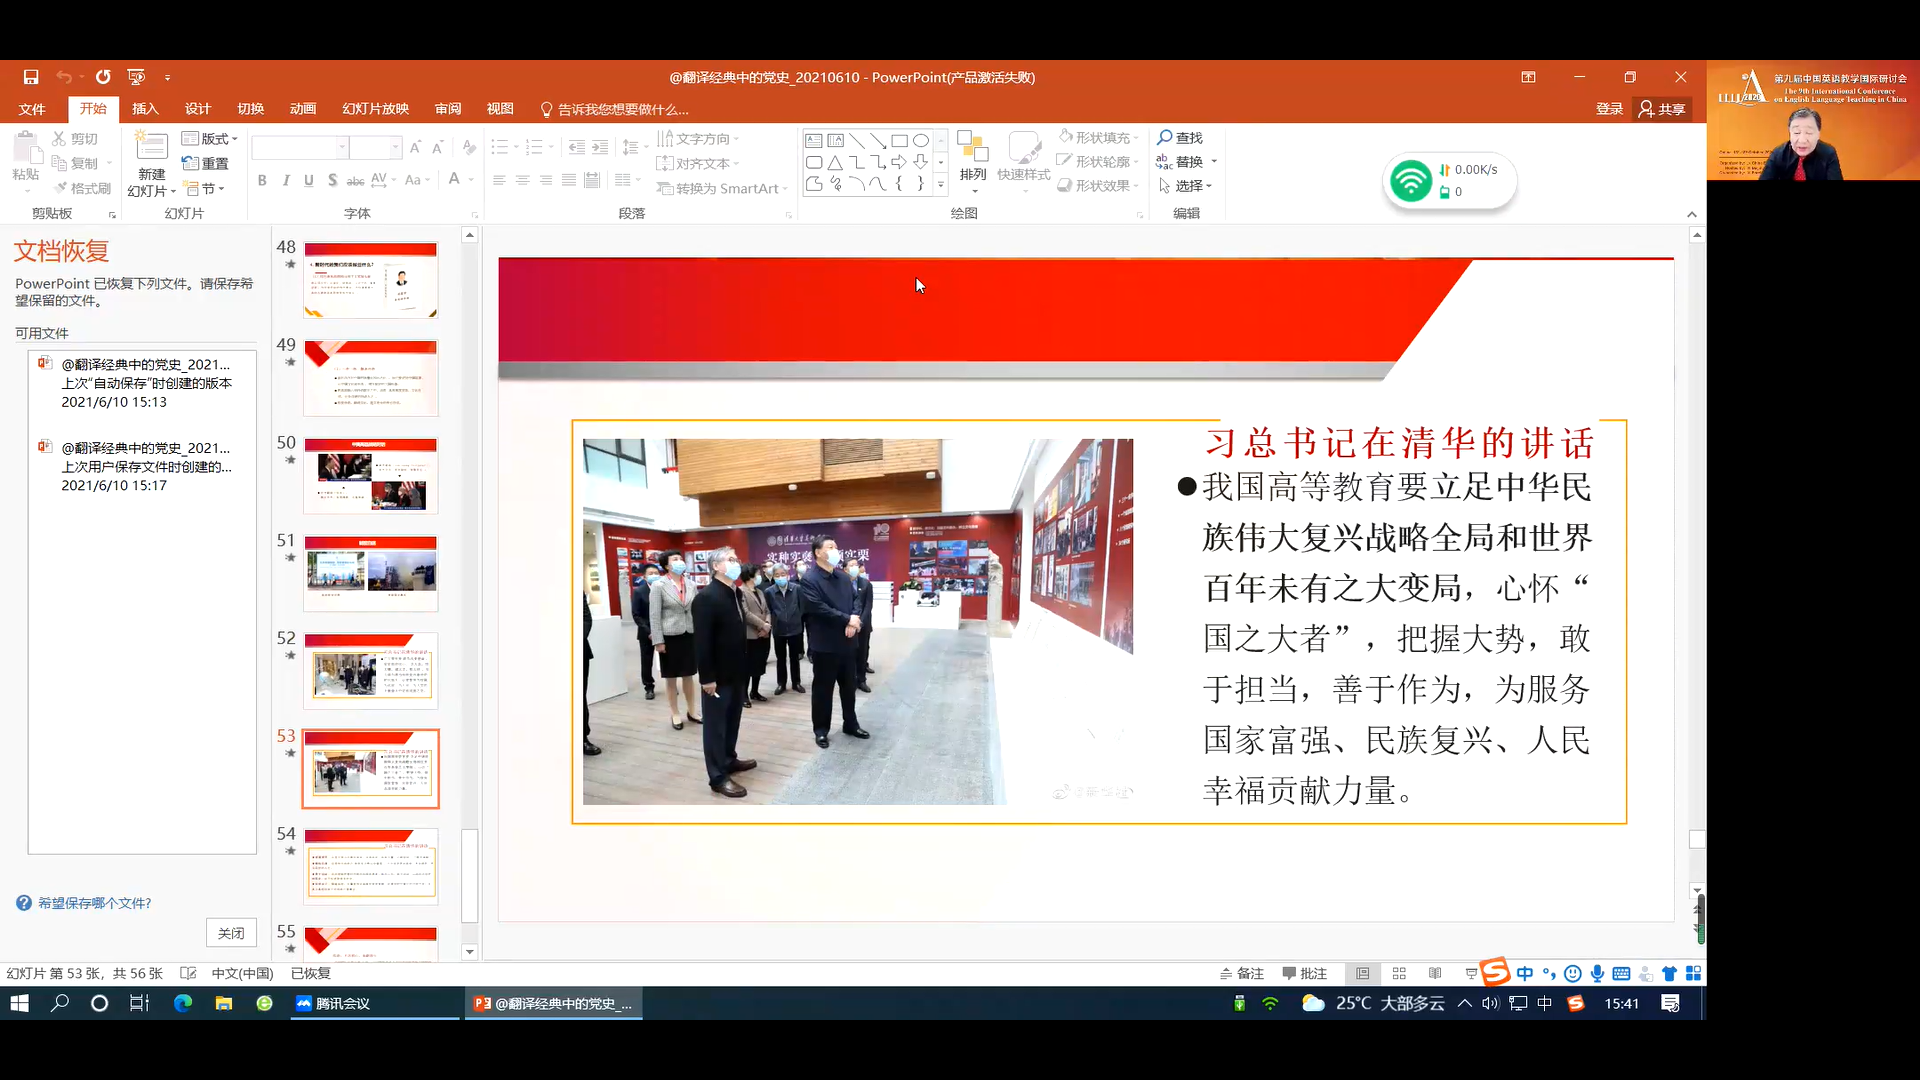Toggle Bold formatting button
Viewport: 1920px width, 1080px height.
tap(262, 181)
